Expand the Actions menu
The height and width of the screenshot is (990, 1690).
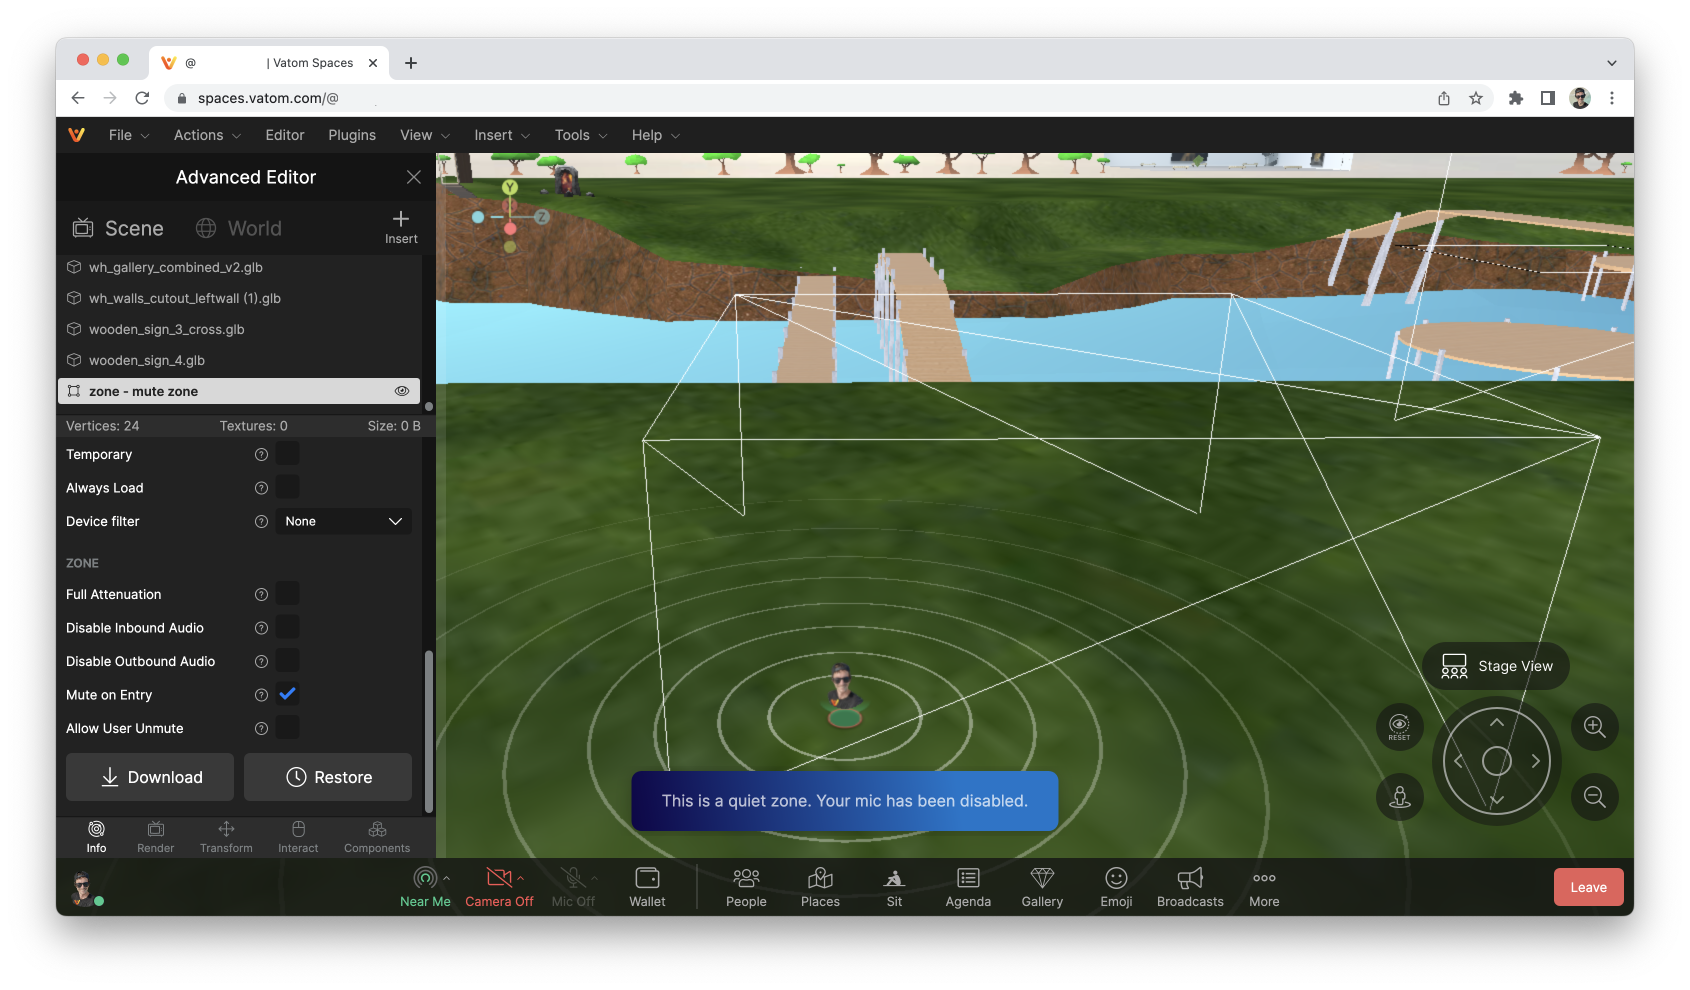pos(207,135)
